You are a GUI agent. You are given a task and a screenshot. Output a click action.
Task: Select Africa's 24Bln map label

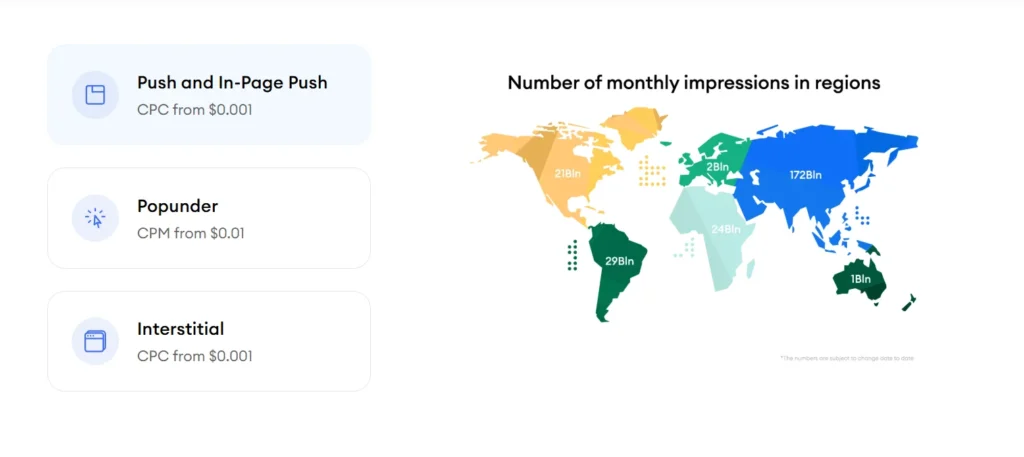pyautogui.click(x=725, y=229)
